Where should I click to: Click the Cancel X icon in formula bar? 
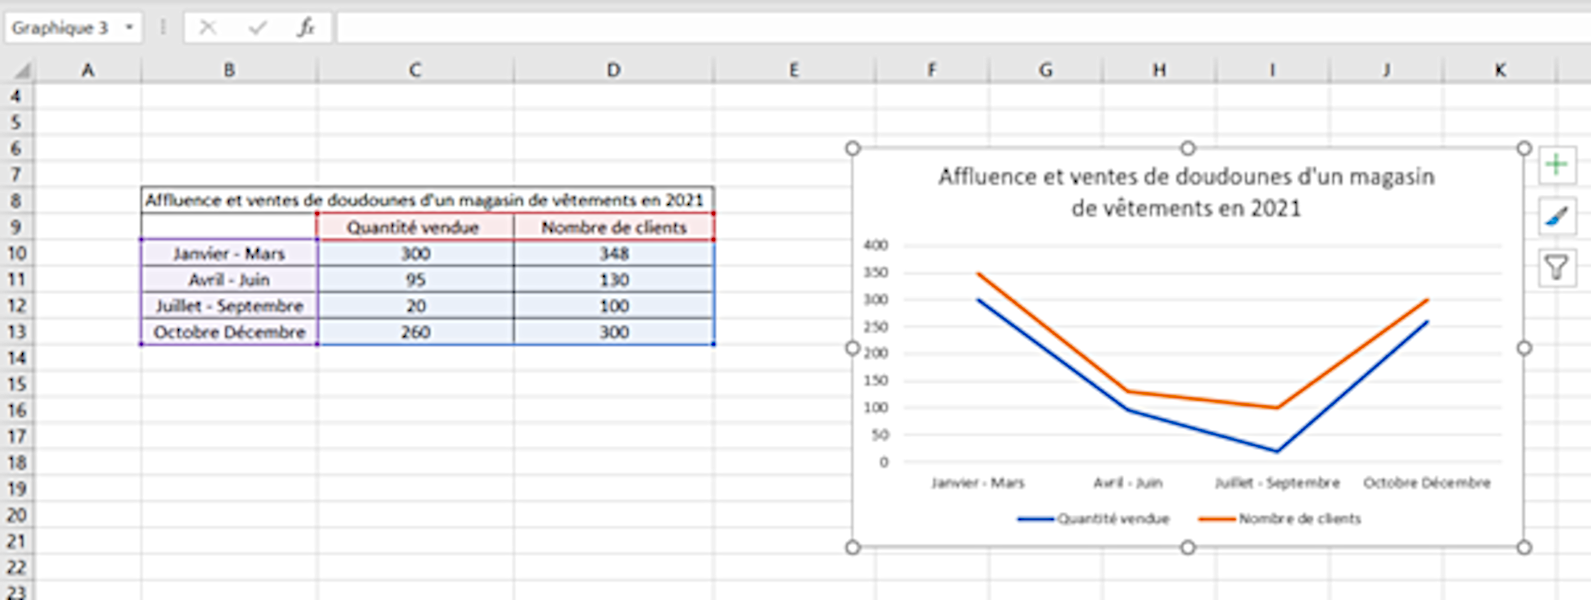click(x=208, y=28)
